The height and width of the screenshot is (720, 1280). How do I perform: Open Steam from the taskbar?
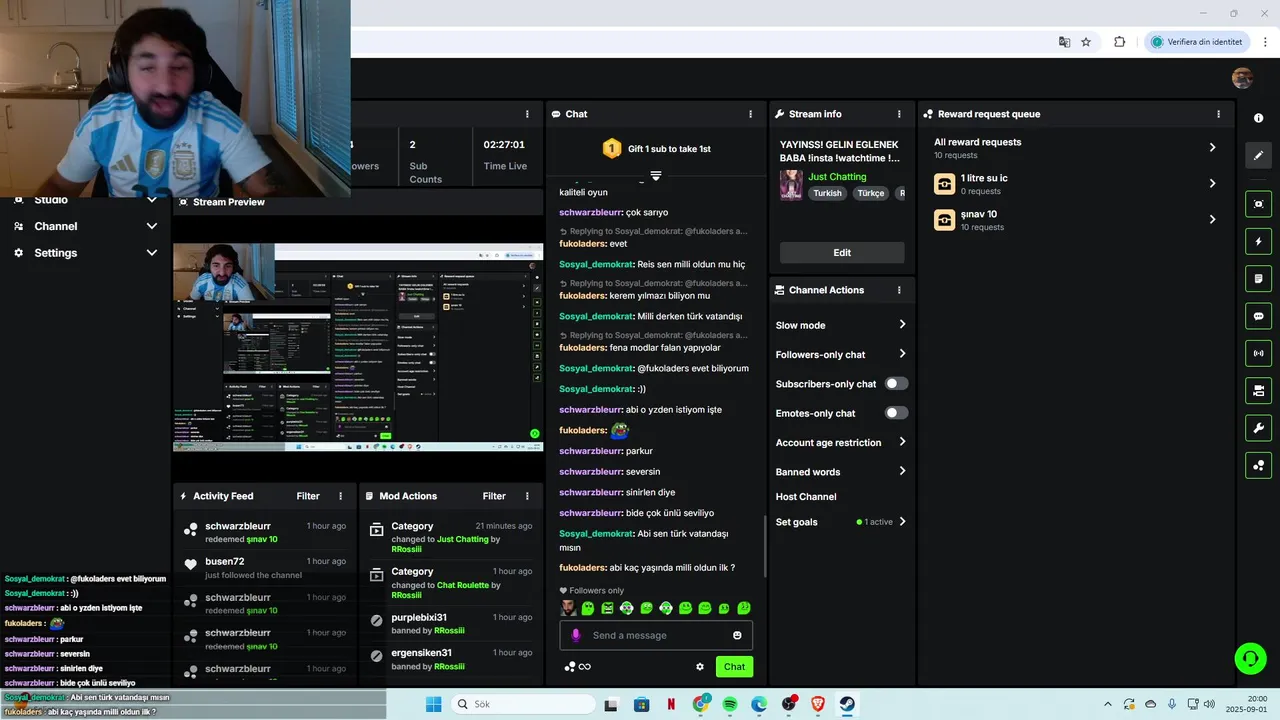click(x=847, y=704)
